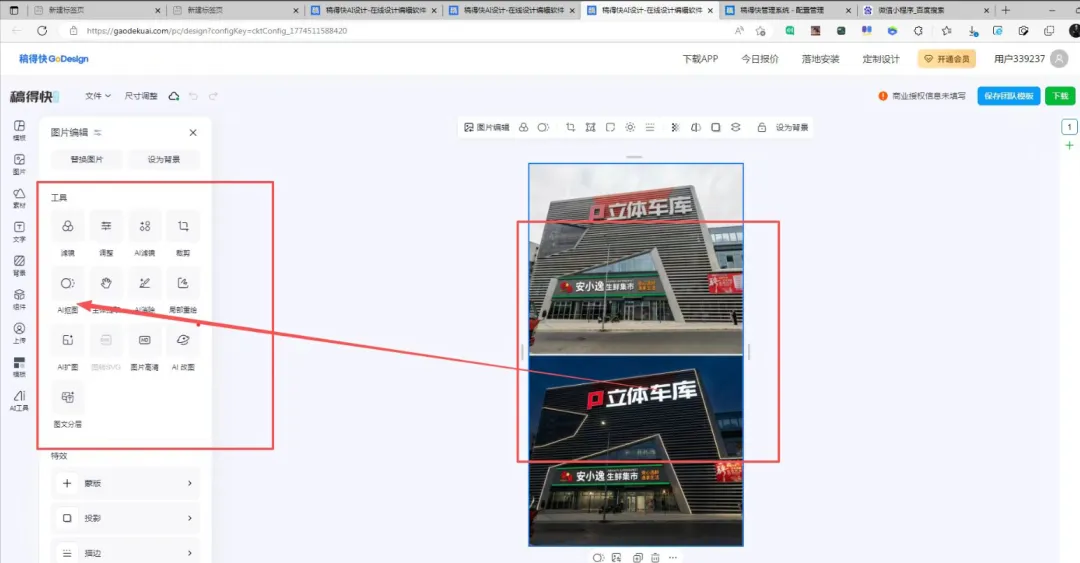The height and width of the screenshot is (563, 1080).
Task: Open the AI工具 sidebar icon
Action: tap(19, 400)
